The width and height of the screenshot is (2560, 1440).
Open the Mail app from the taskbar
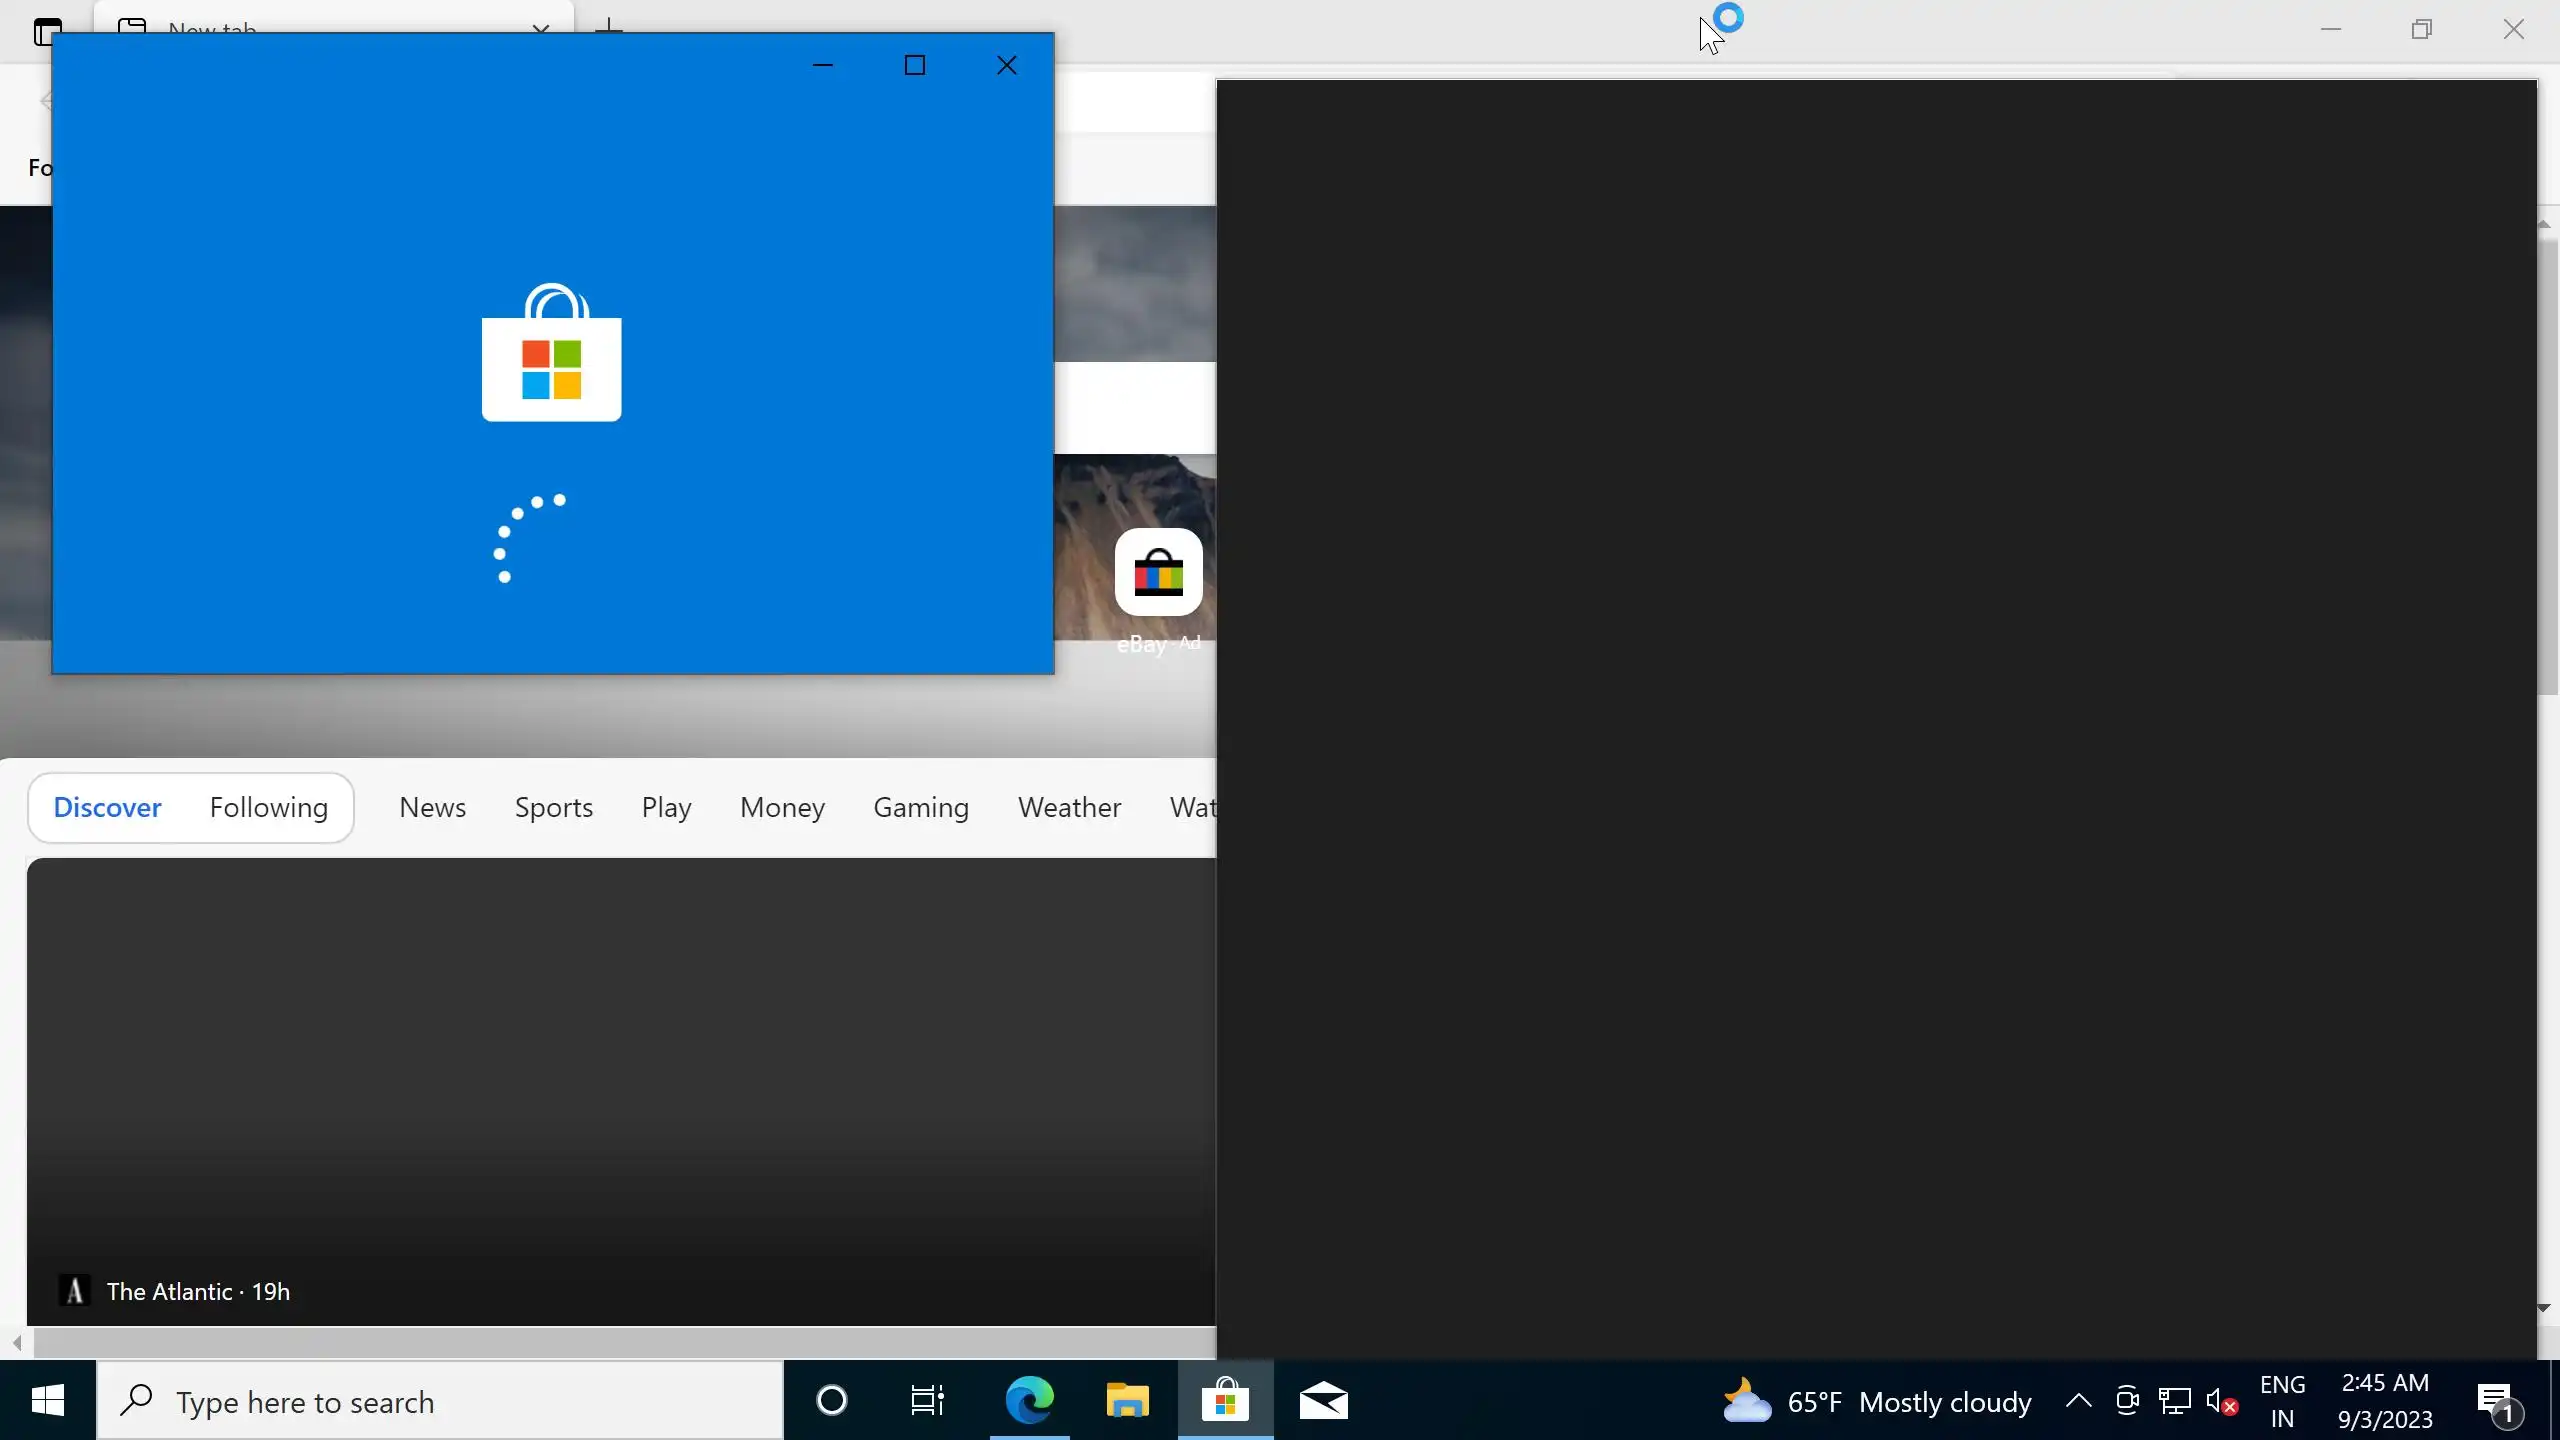click(1323, 1401)
